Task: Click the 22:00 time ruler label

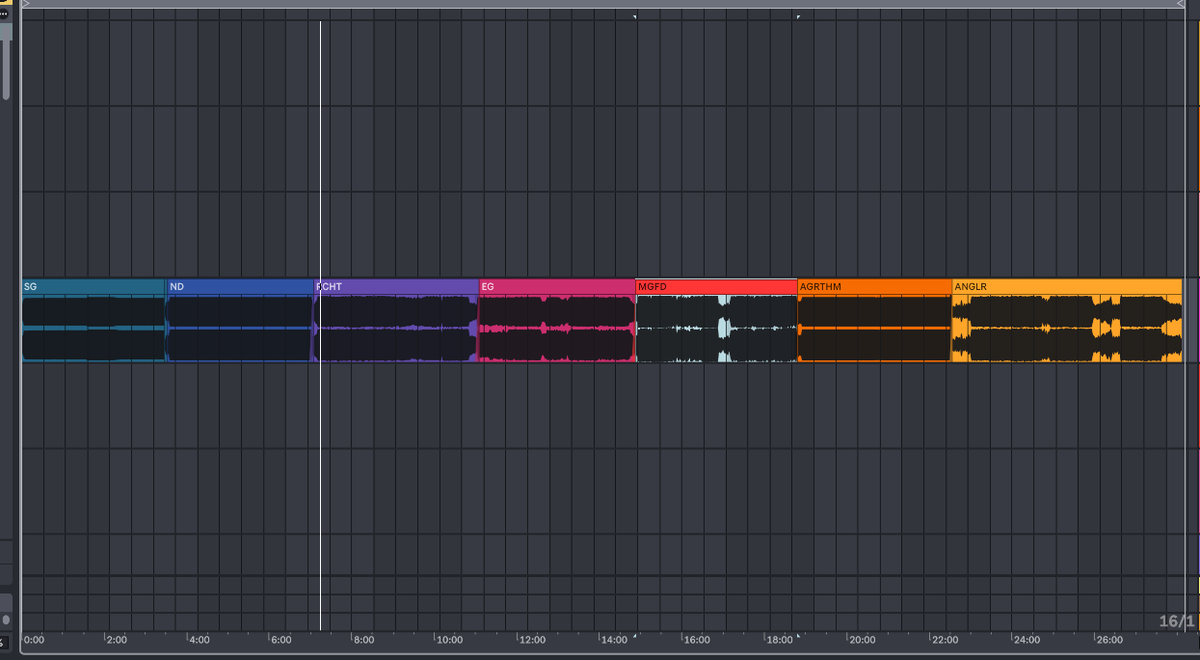Action: pyautogui.click(x=944, y=640)
